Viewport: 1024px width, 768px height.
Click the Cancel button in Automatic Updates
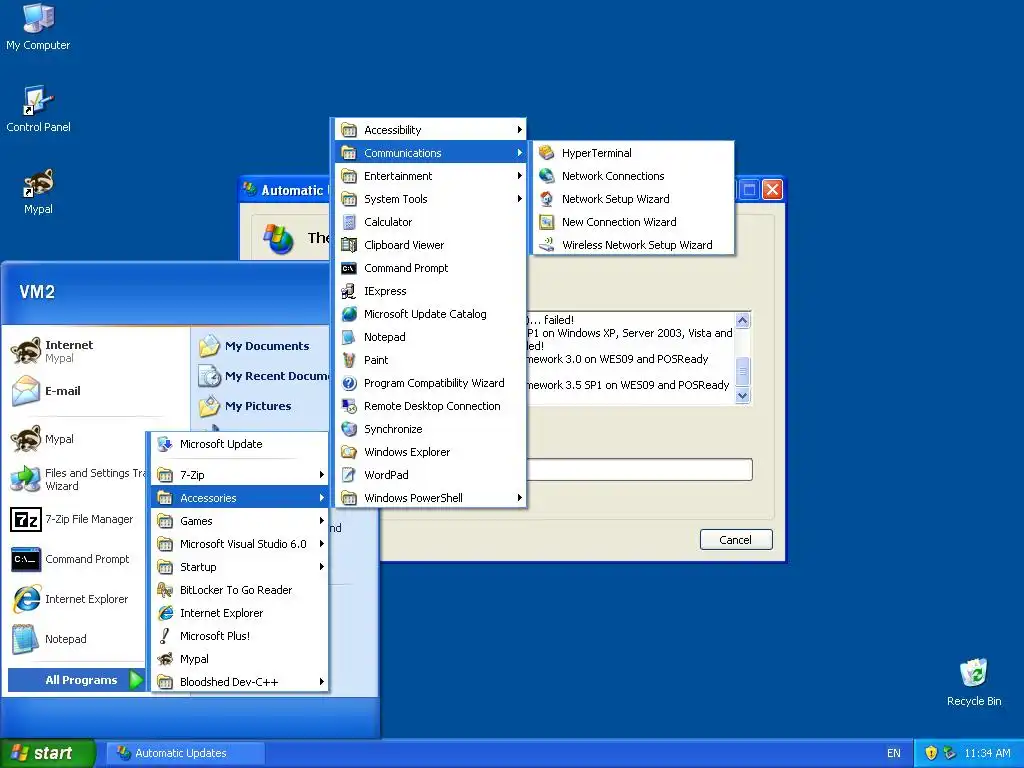click(736, 539)
